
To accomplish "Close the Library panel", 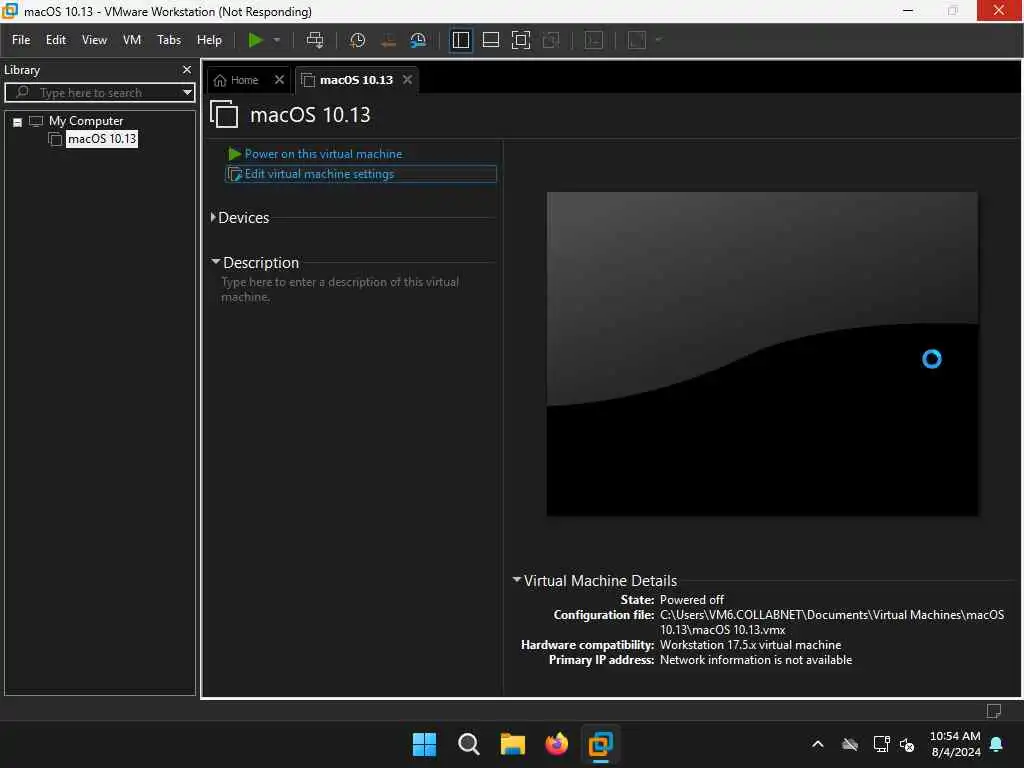I will point(187,69).
